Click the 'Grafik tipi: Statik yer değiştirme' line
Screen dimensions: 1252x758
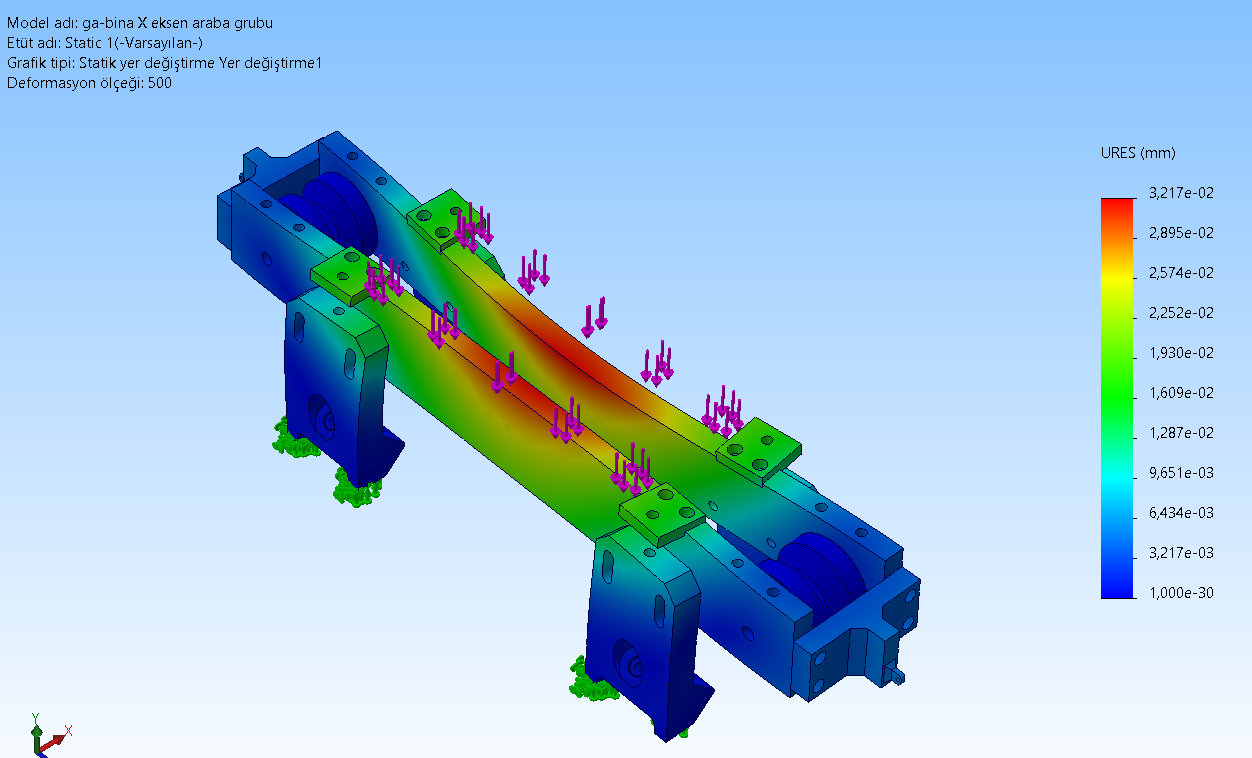164,63
